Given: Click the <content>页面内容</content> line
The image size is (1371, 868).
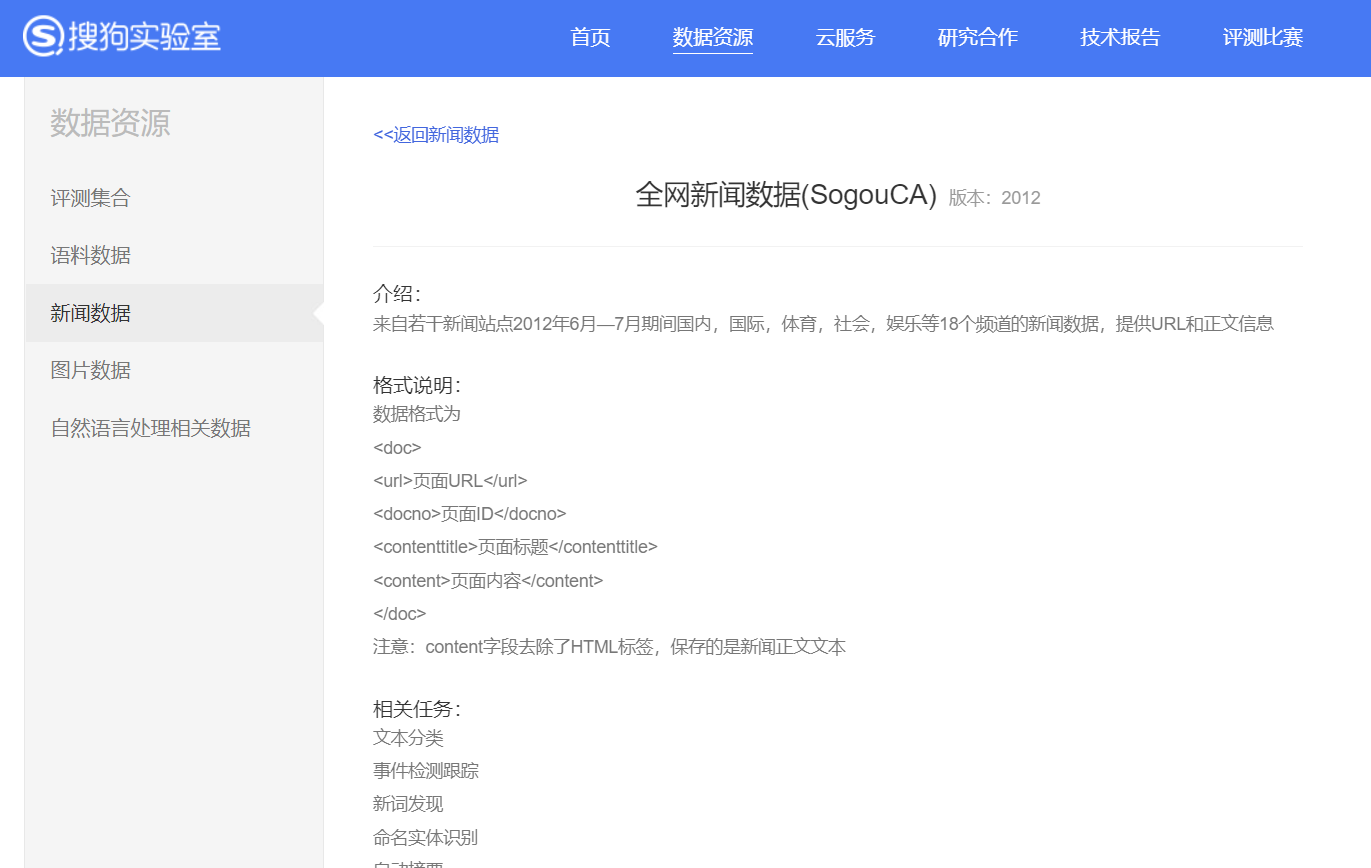Looking at the screenshot, I should (488, 580).
